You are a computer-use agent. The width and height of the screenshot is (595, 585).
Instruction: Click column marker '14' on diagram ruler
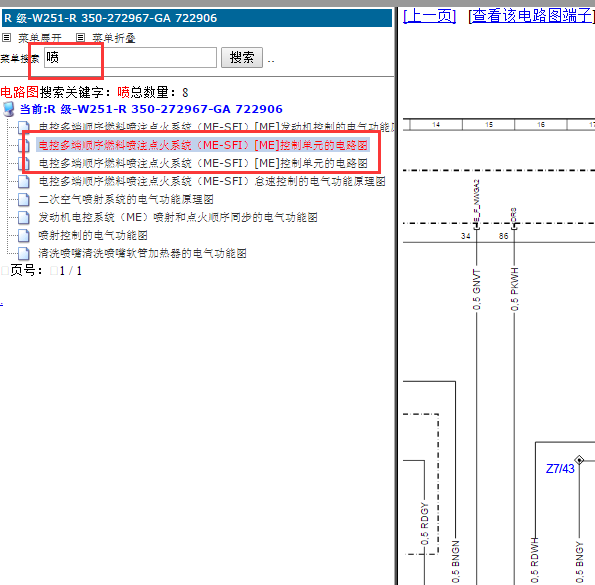point(436,124)
